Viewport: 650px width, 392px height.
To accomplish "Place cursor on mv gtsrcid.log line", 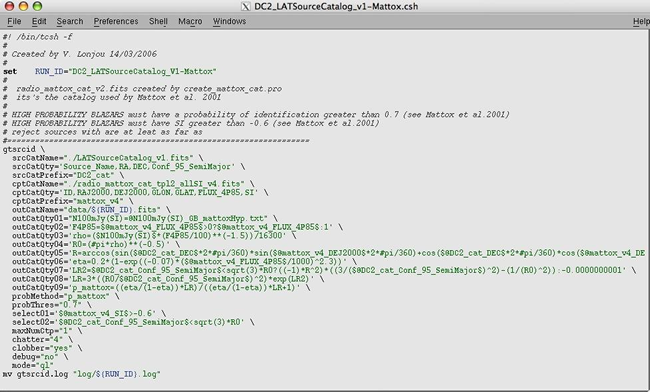I will point(82,374).
